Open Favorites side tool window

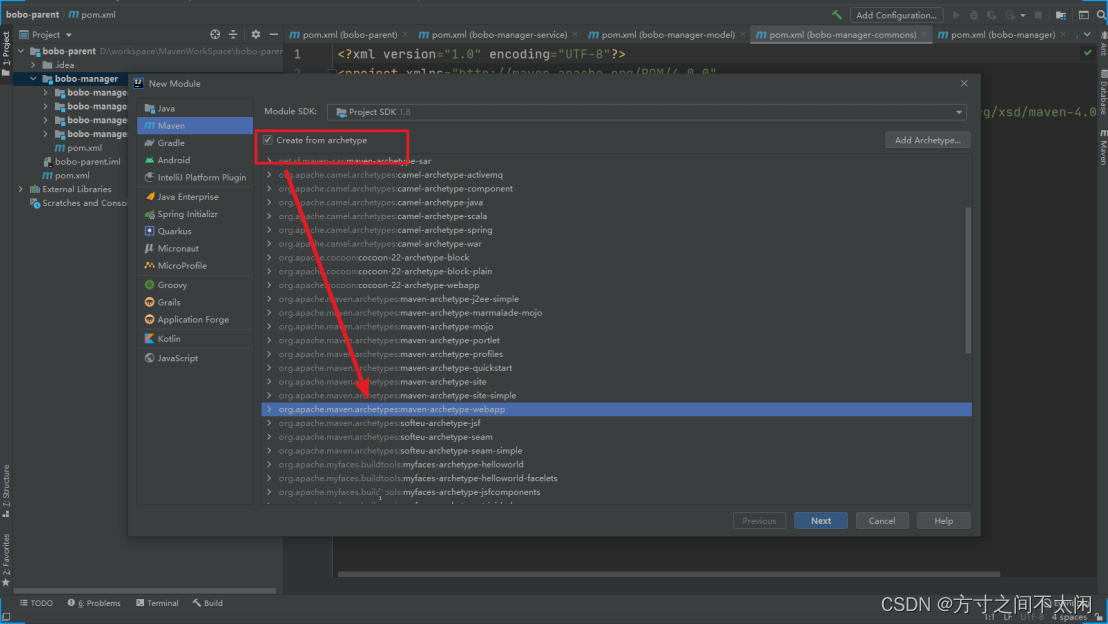6,559
